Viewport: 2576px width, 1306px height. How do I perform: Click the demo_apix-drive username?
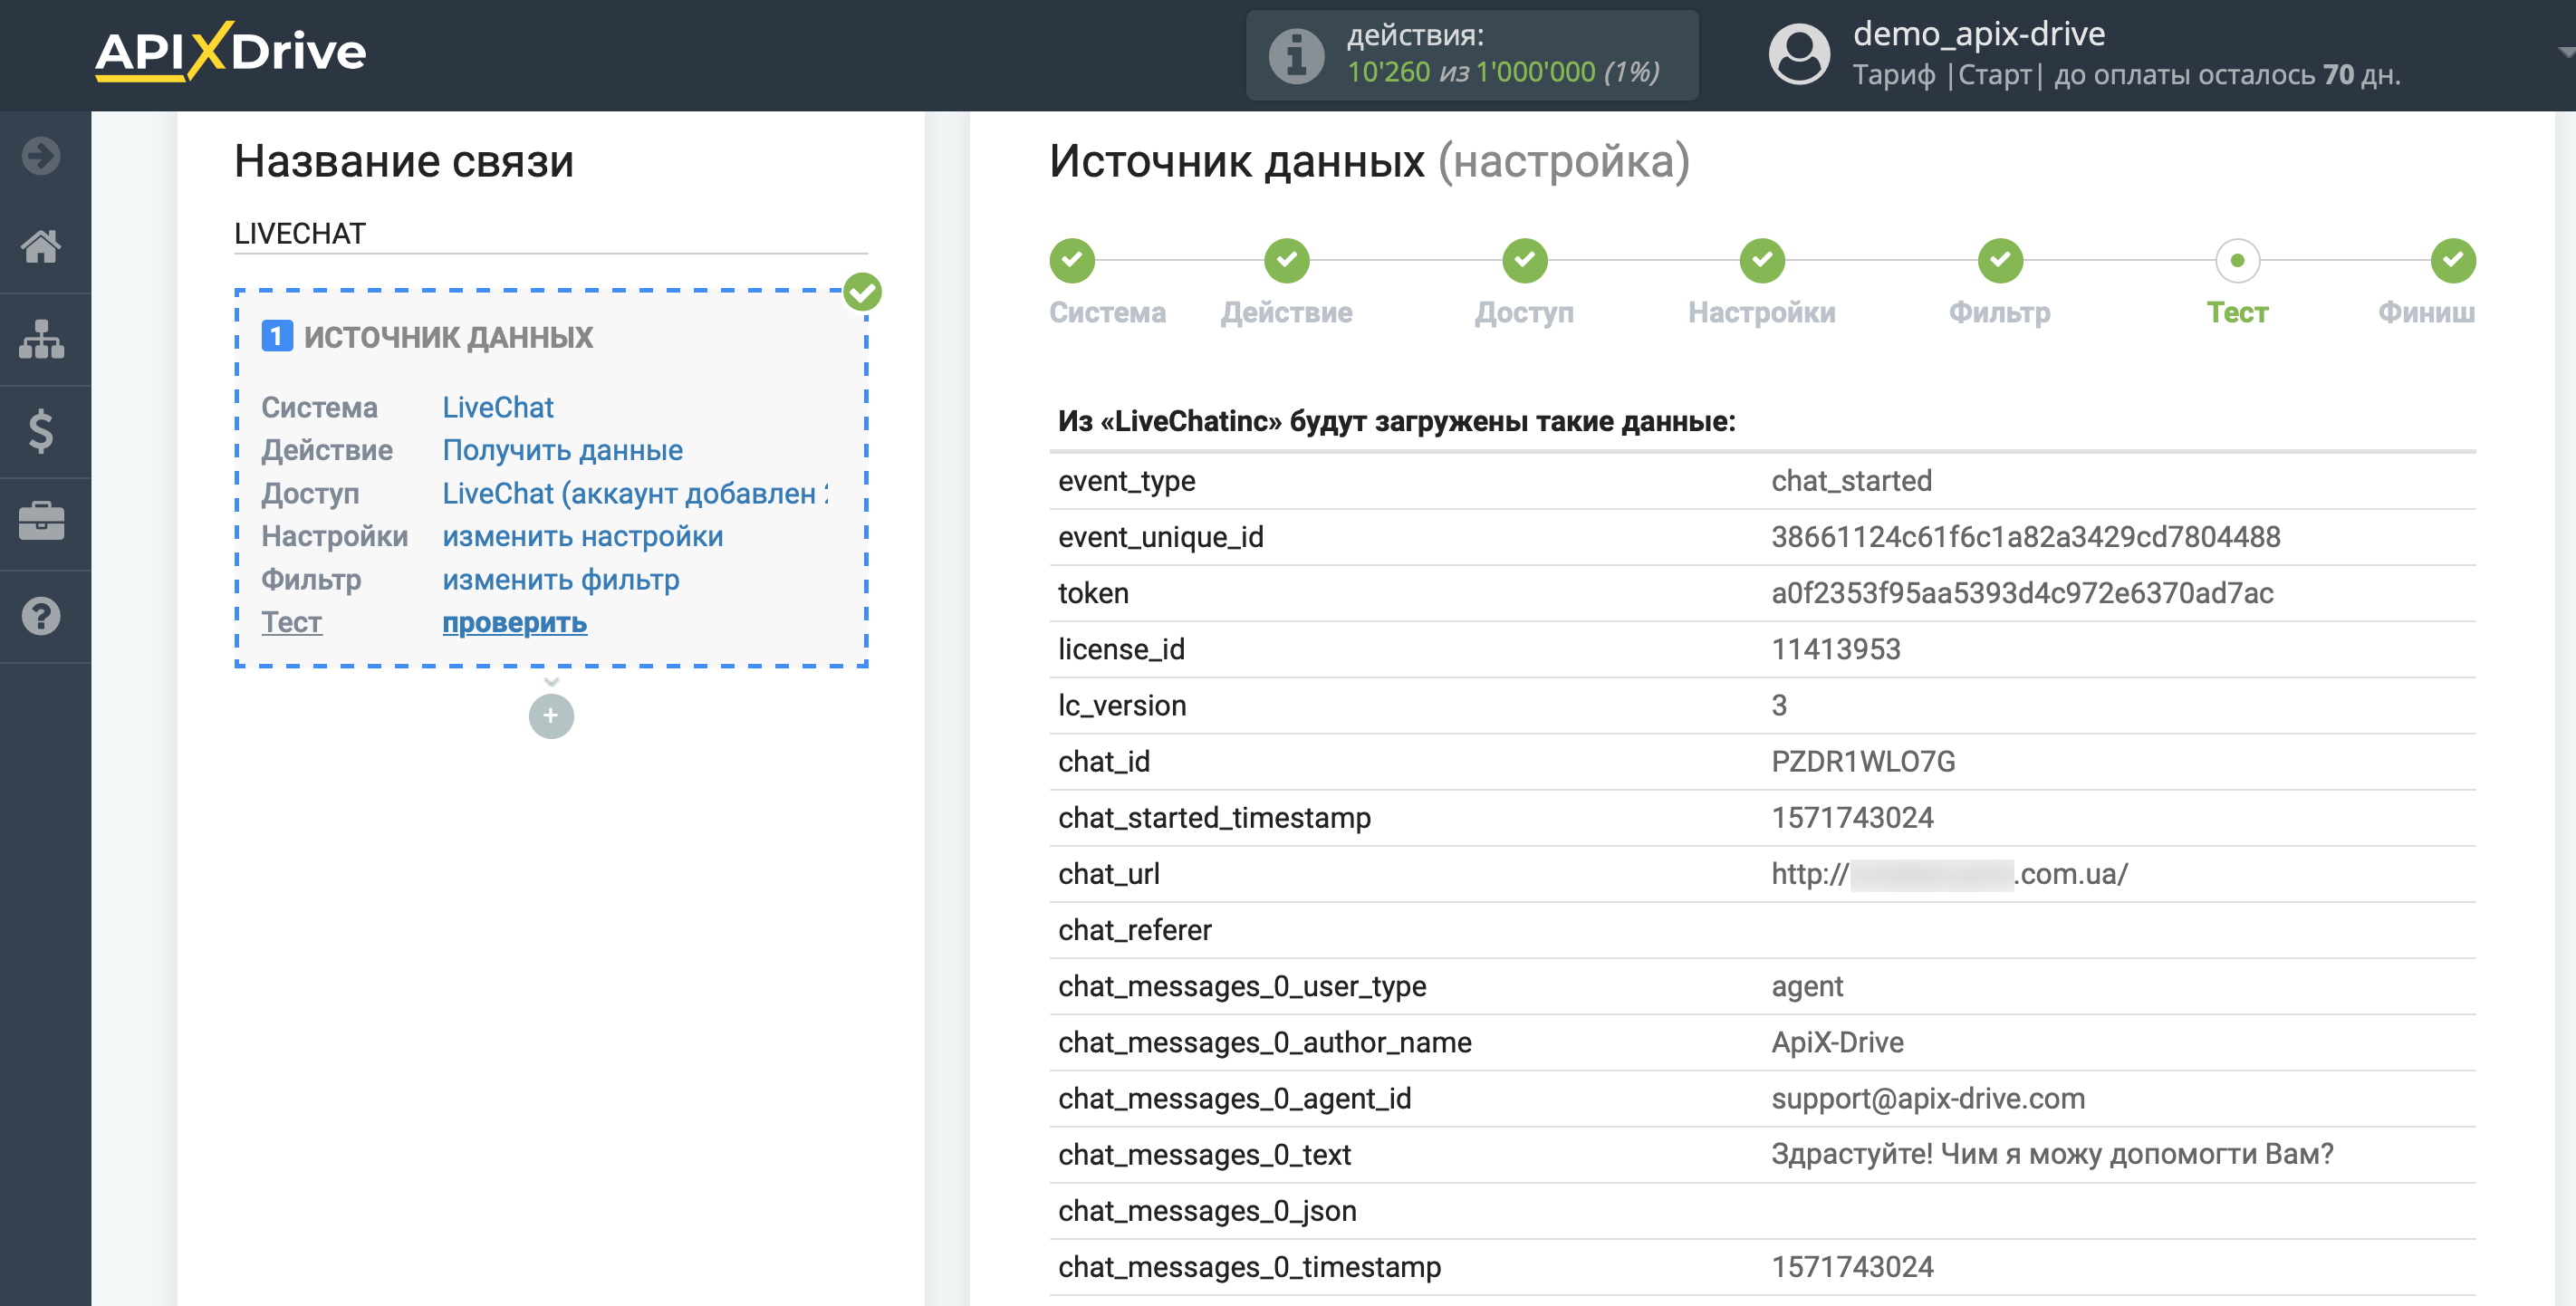(x=1979, y=34)
